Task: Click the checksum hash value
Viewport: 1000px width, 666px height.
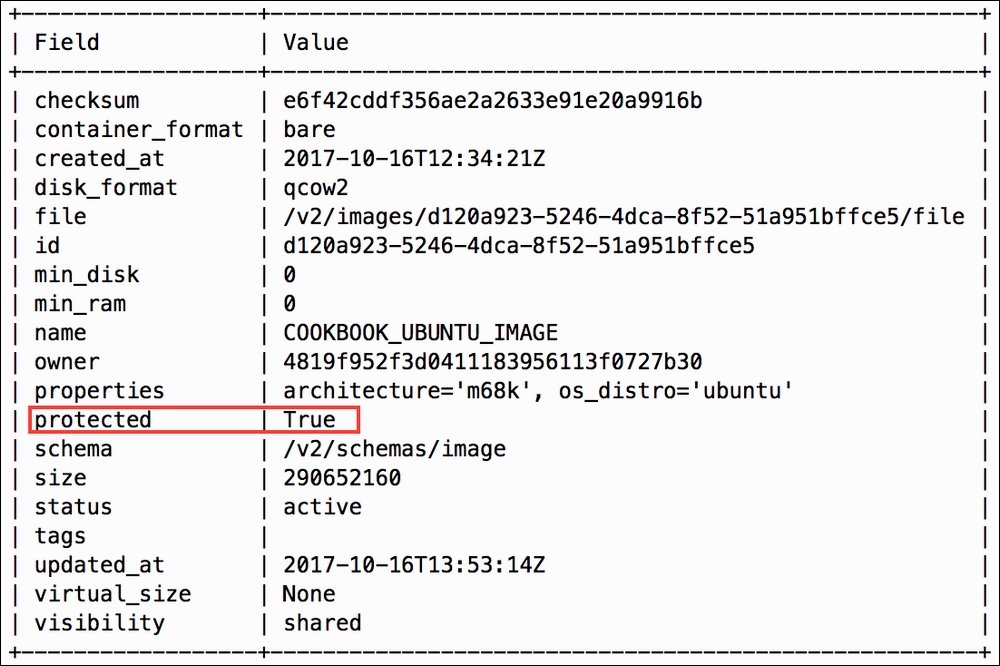Action: pyautogui.click(x=492, y=101)
